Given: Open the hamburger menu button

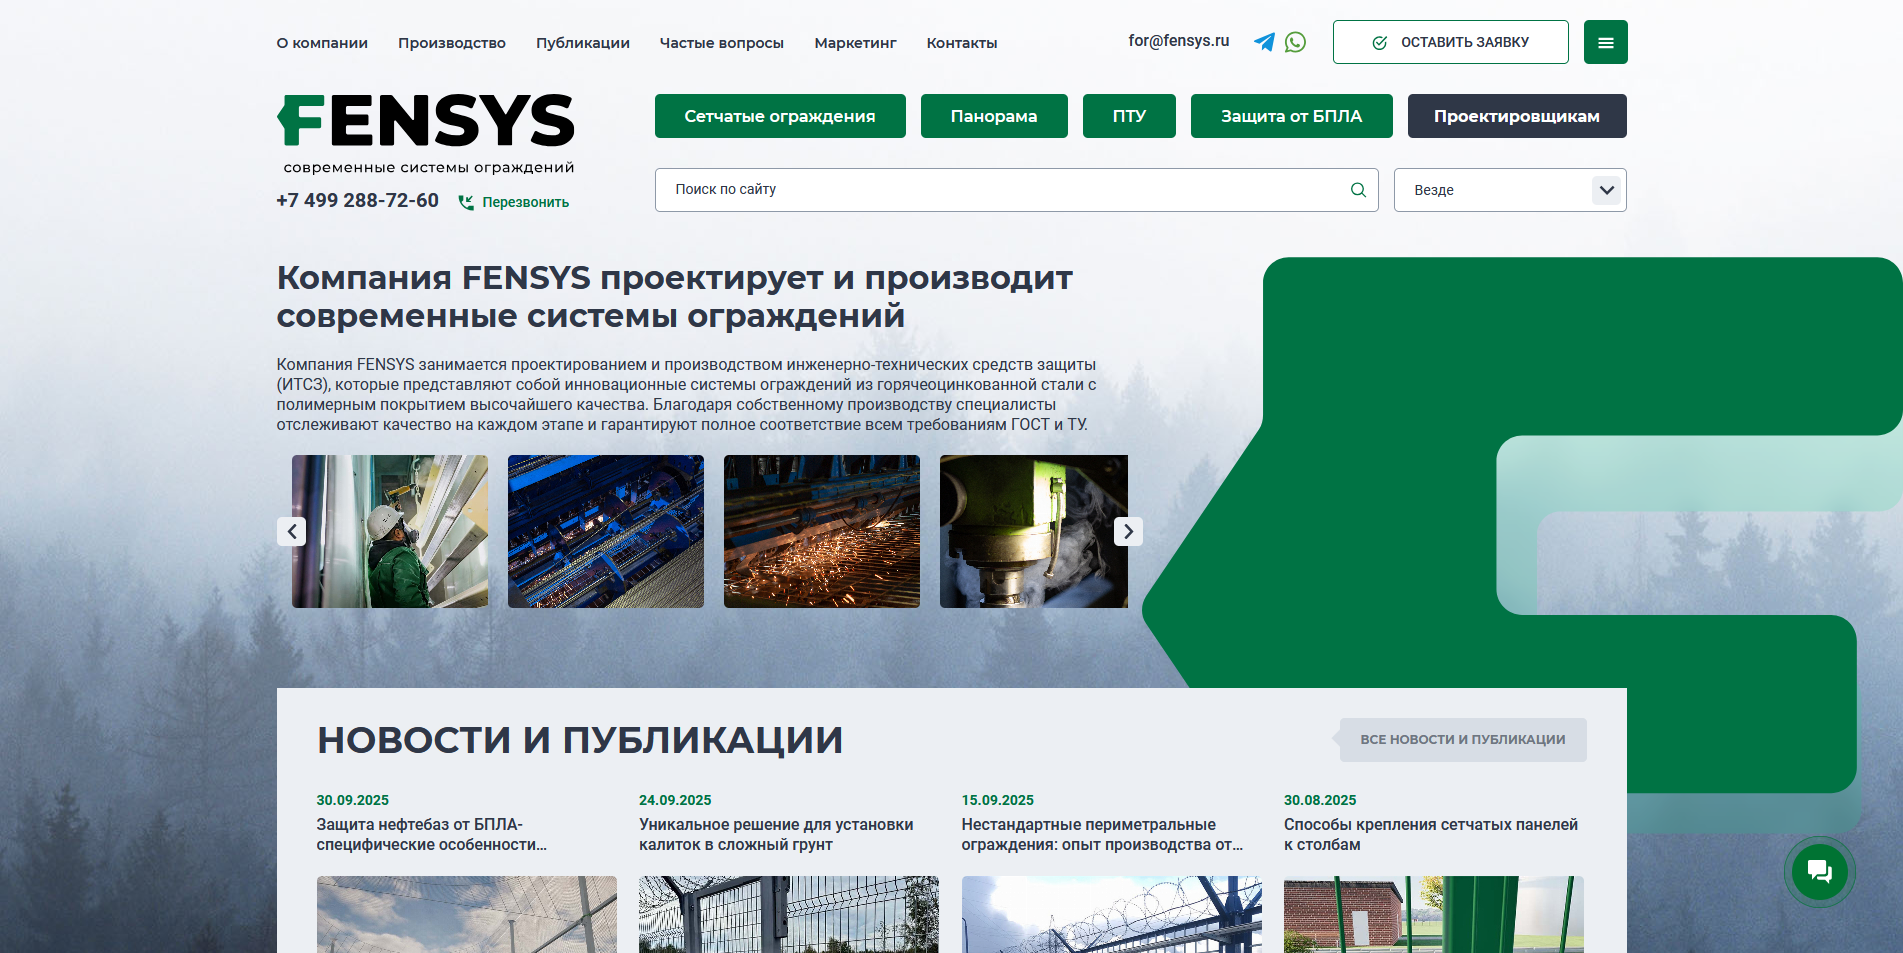Looking at the screenshot, I should click(x=1605, y=42).
